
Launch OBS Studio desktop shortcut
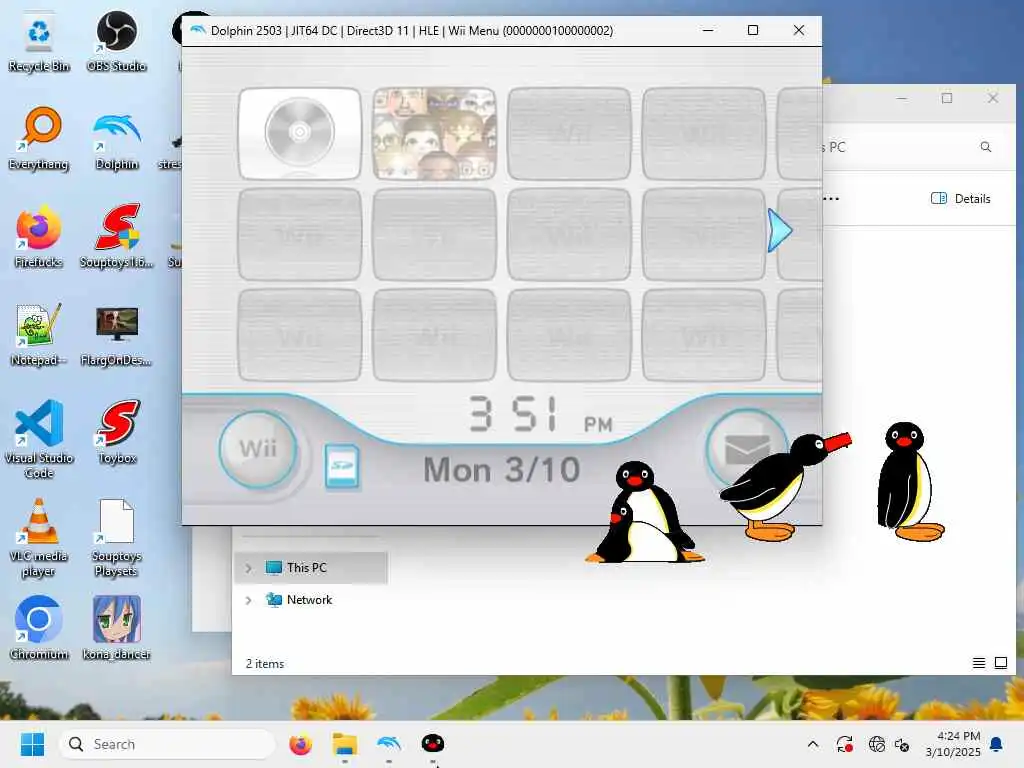coord(117,42)
